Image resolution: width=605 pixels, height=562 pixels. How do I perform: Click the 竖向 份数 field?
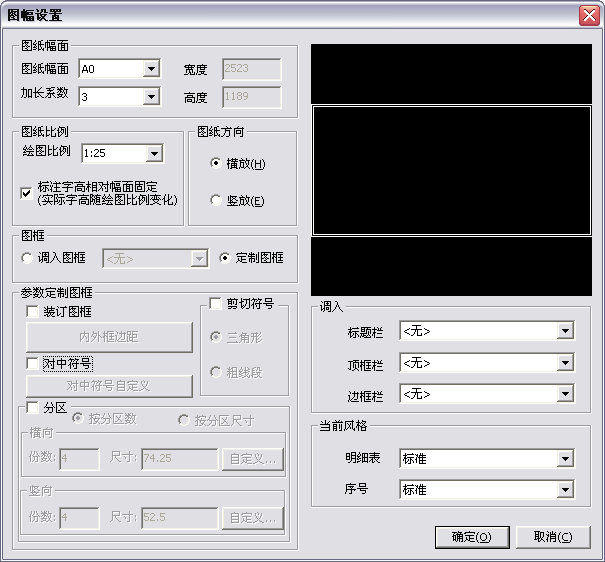79,518
